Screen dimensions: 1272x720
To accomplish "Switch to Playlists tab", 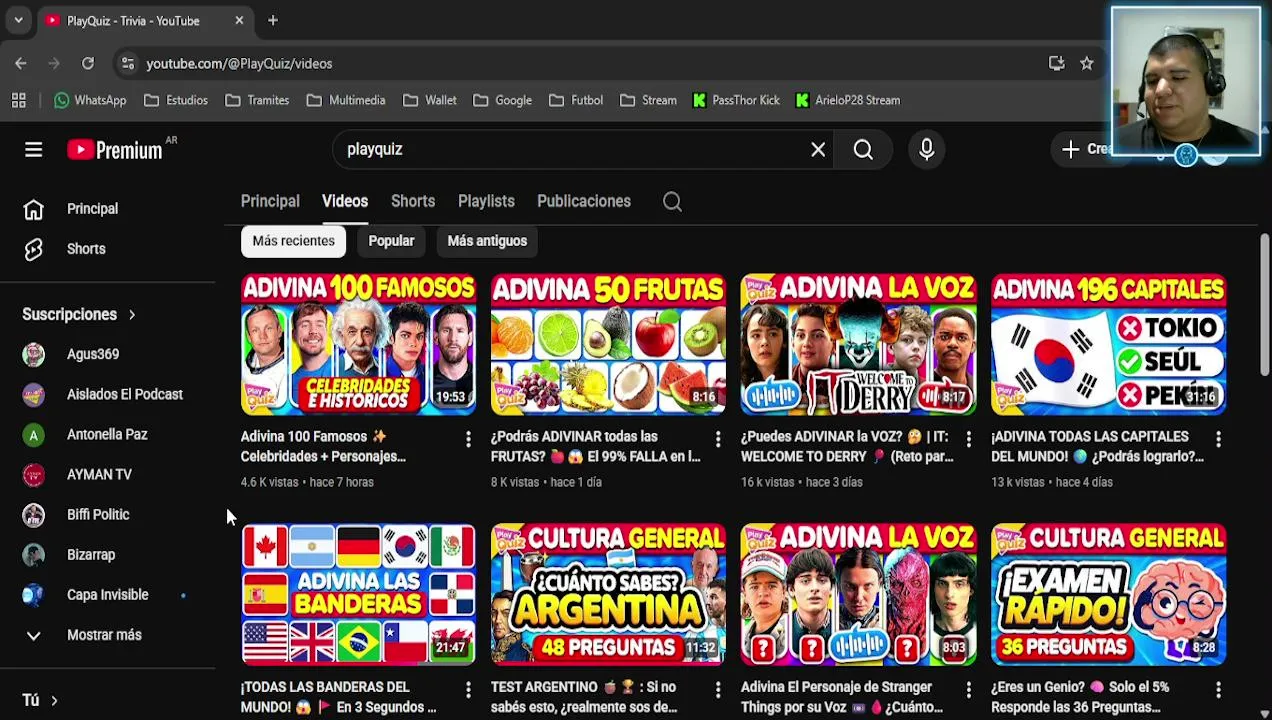I will [x=486, y=201].
